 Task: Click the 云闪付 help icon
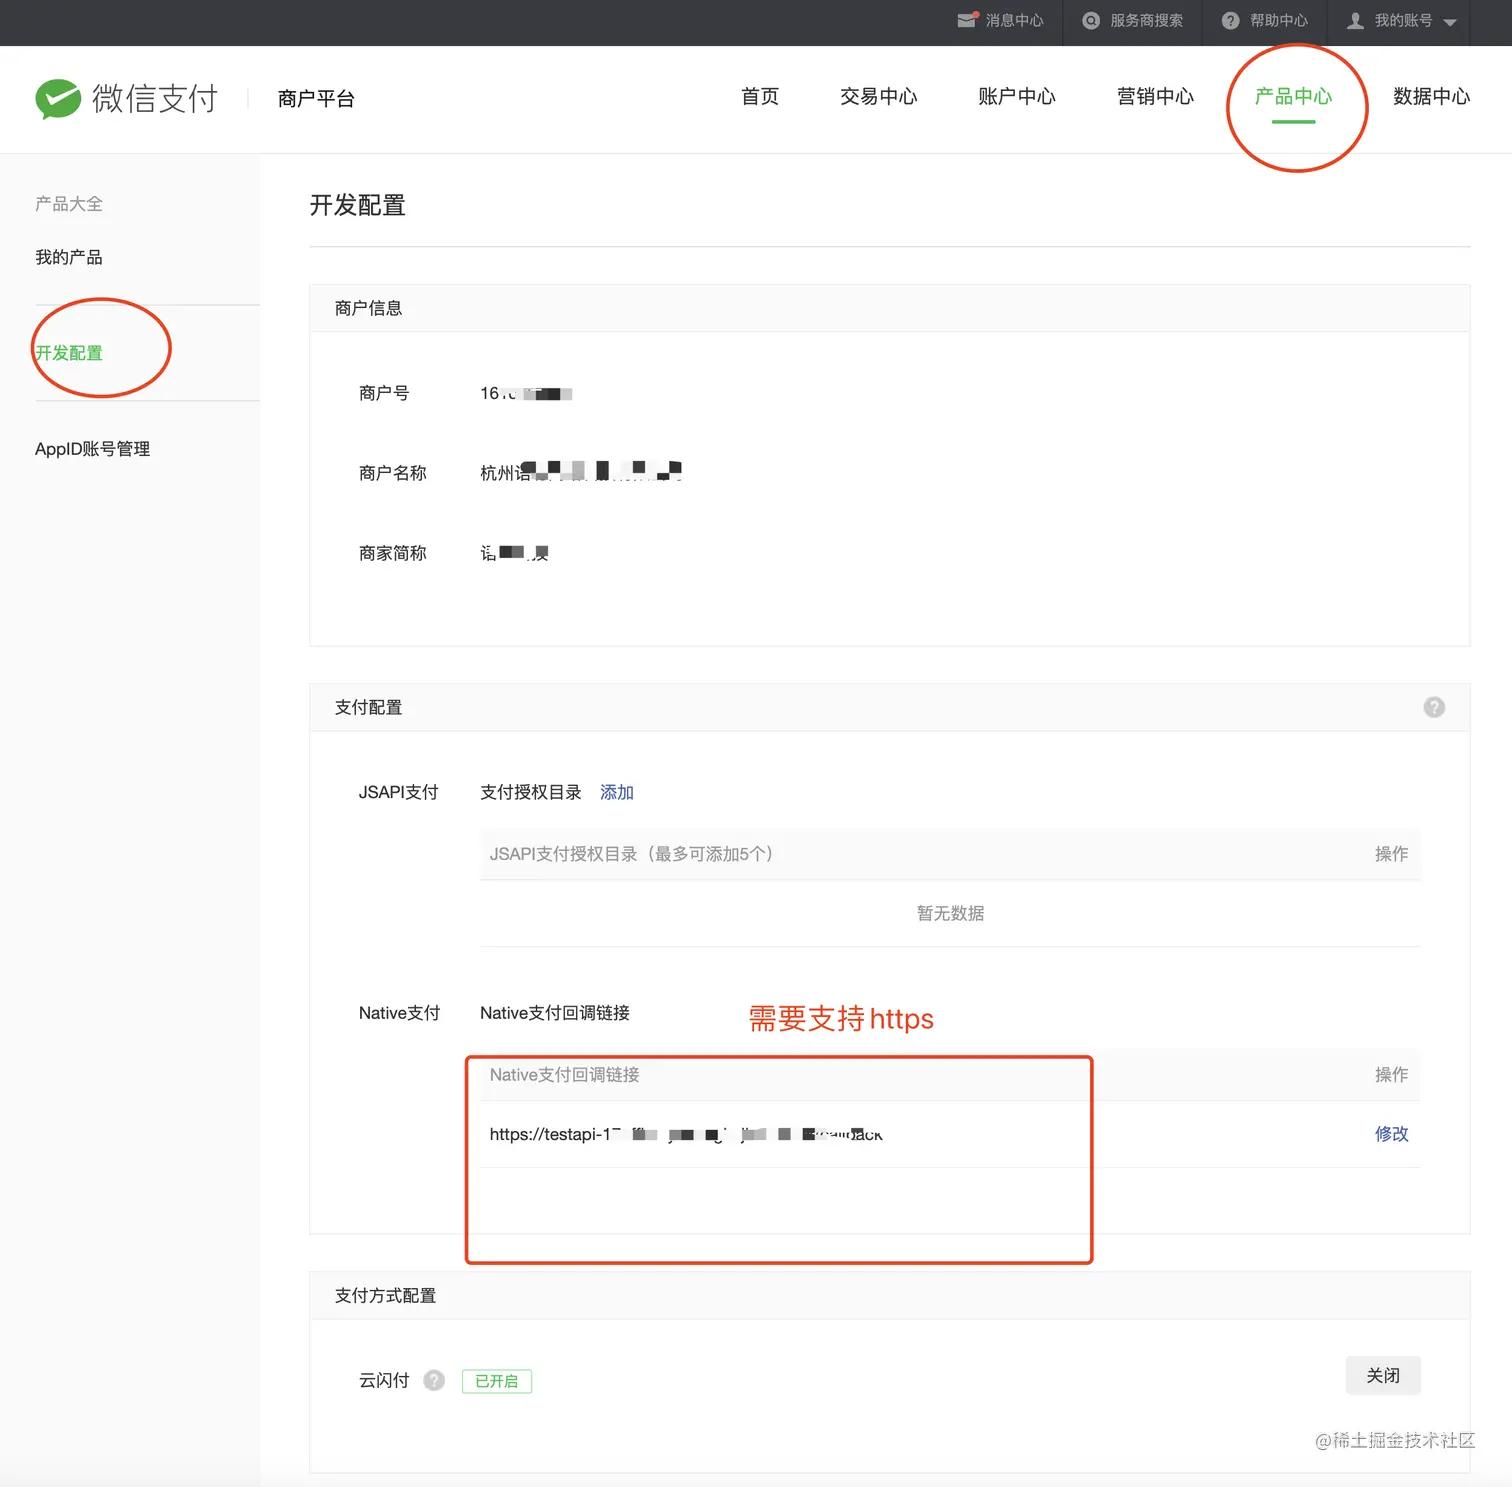coord(434,1380)
